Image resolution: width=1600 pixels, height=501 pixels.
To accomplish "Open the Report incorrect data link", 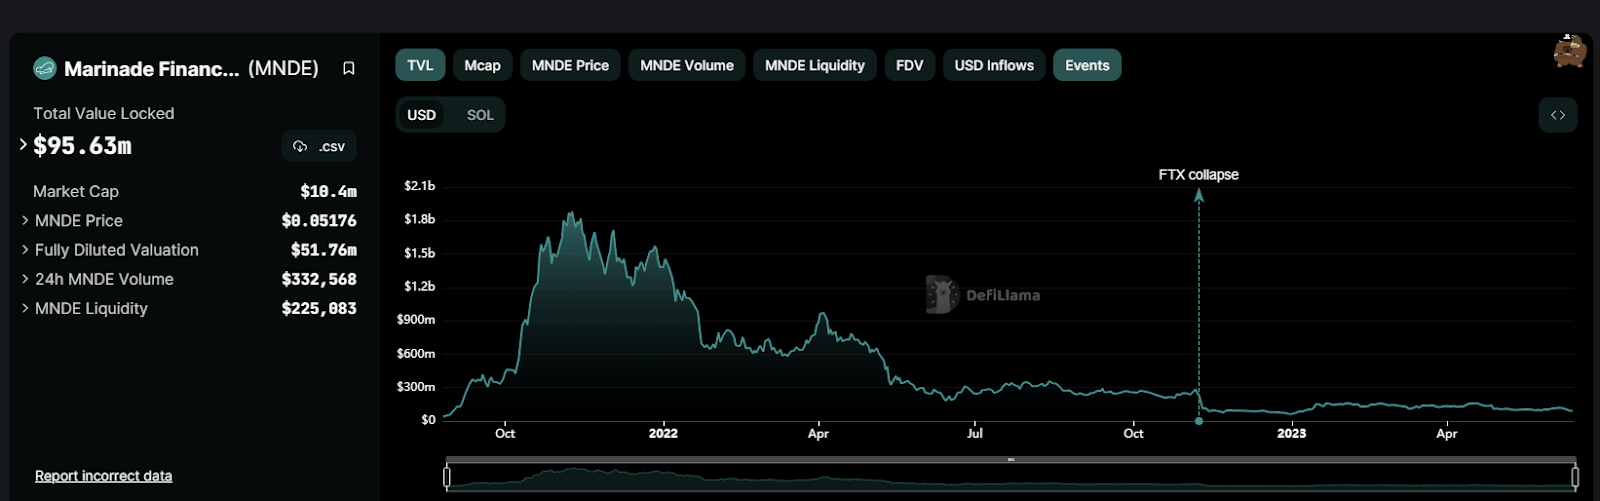I will [x=103, y=476].
